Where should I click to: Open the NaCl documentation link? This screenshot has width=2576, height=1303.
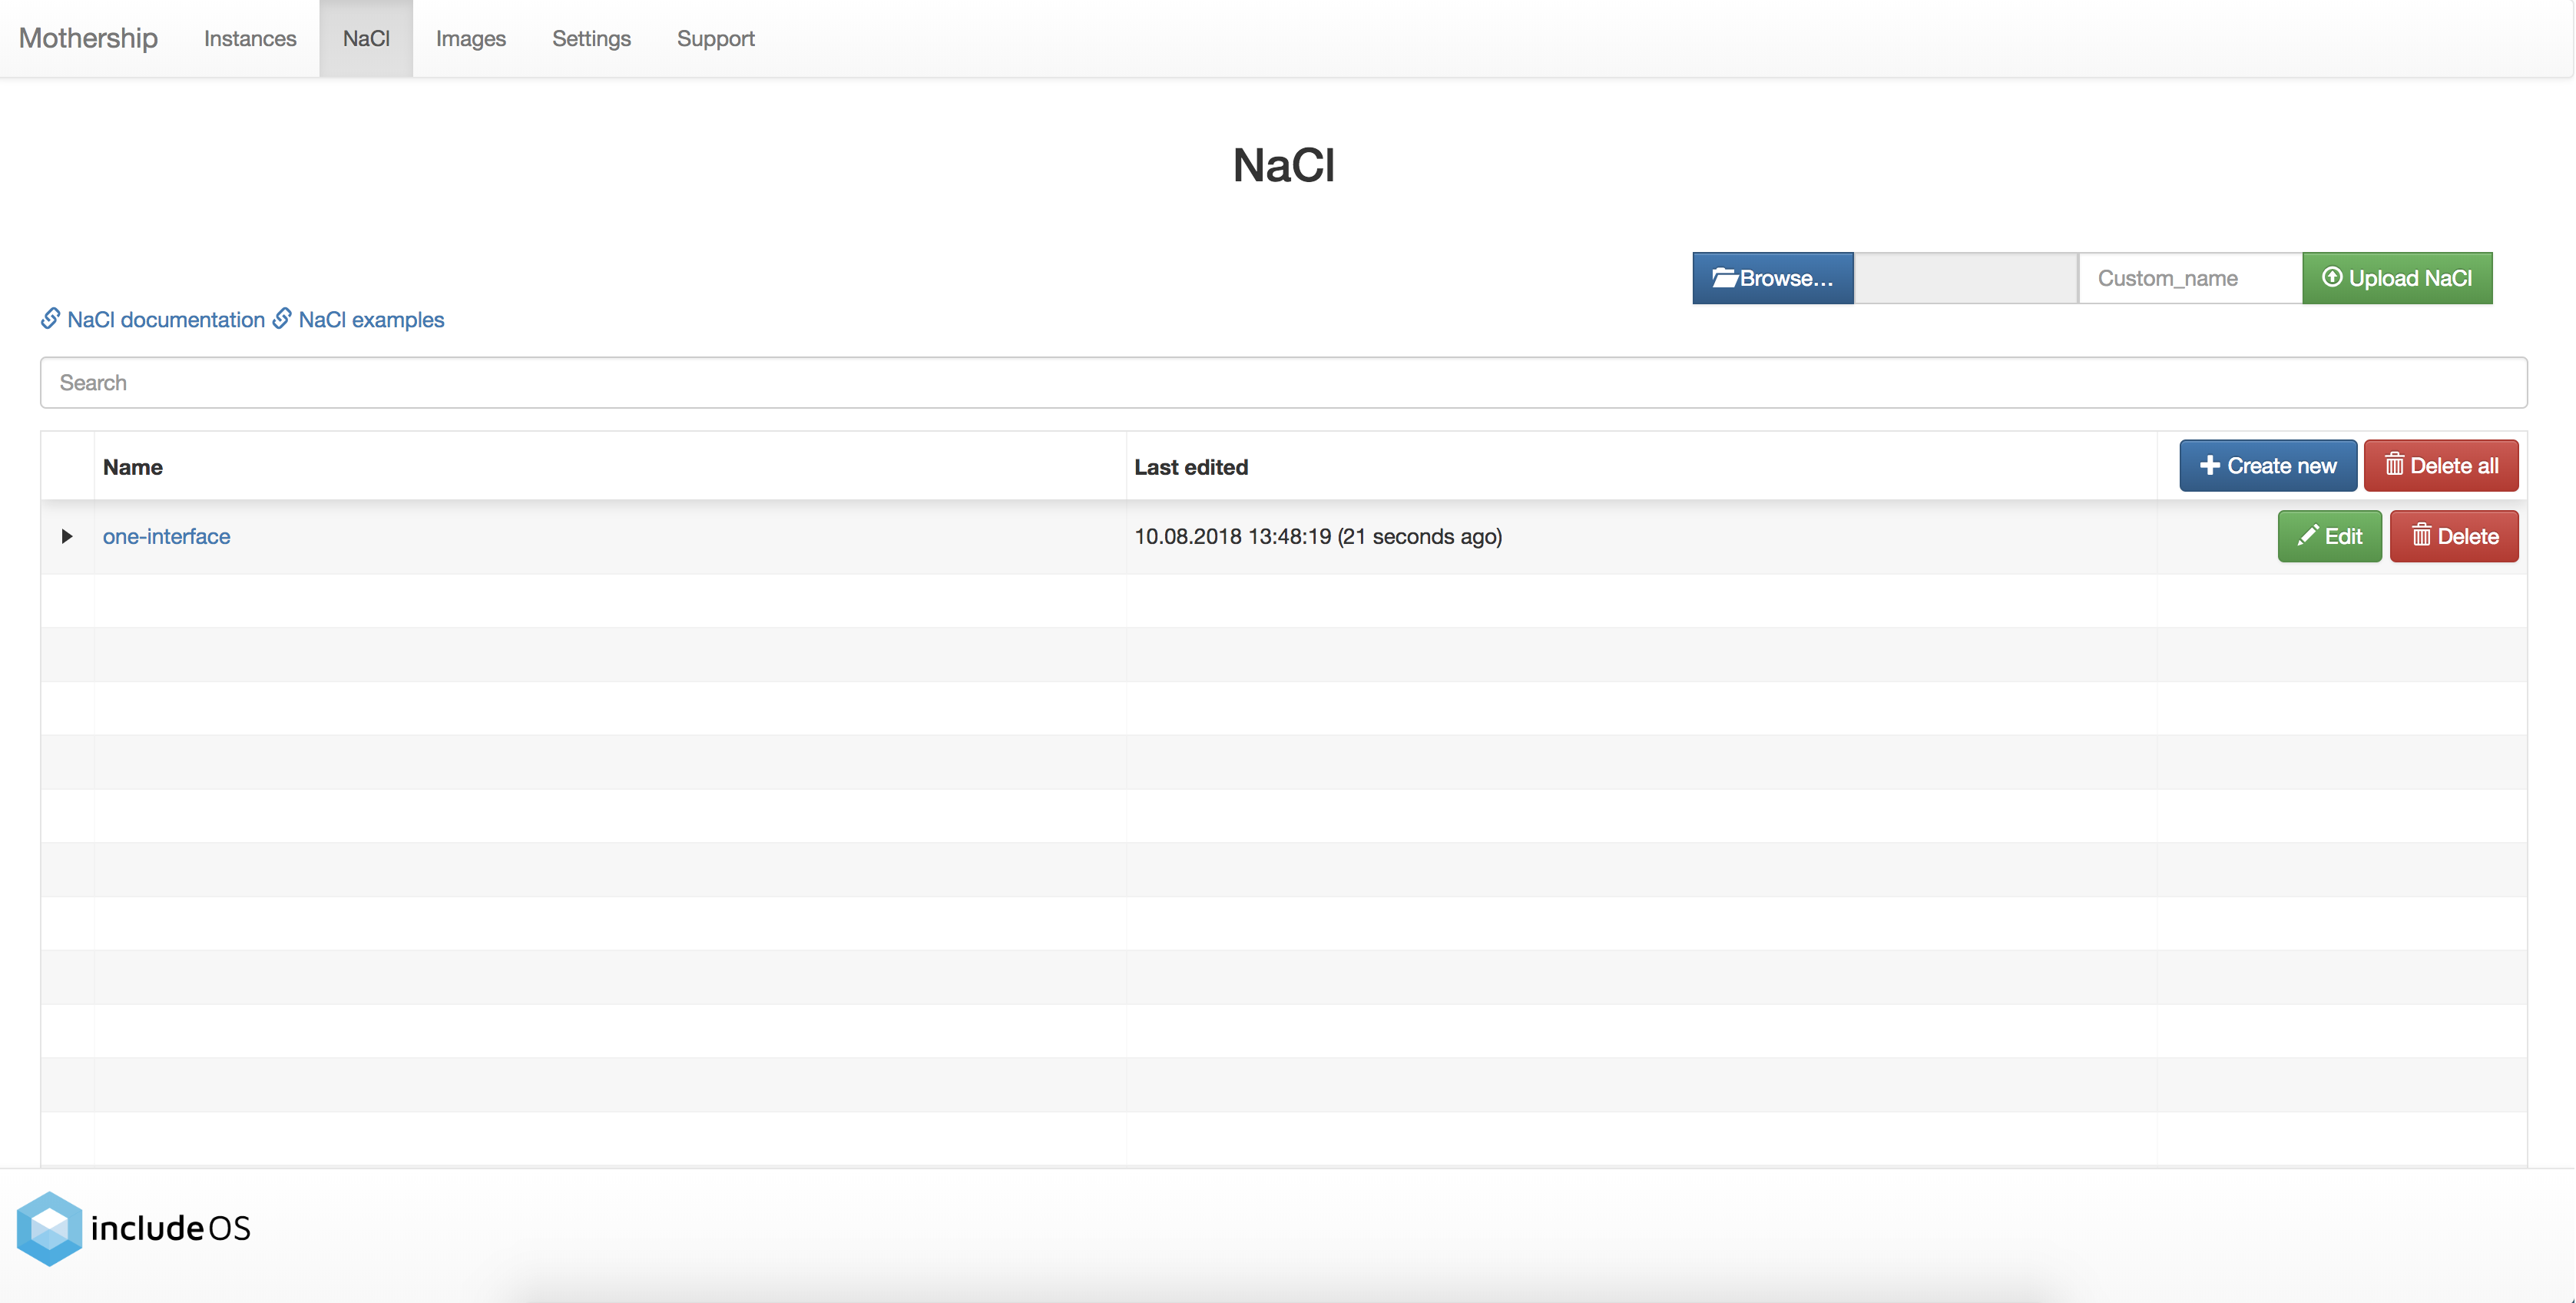click(153, 319)
